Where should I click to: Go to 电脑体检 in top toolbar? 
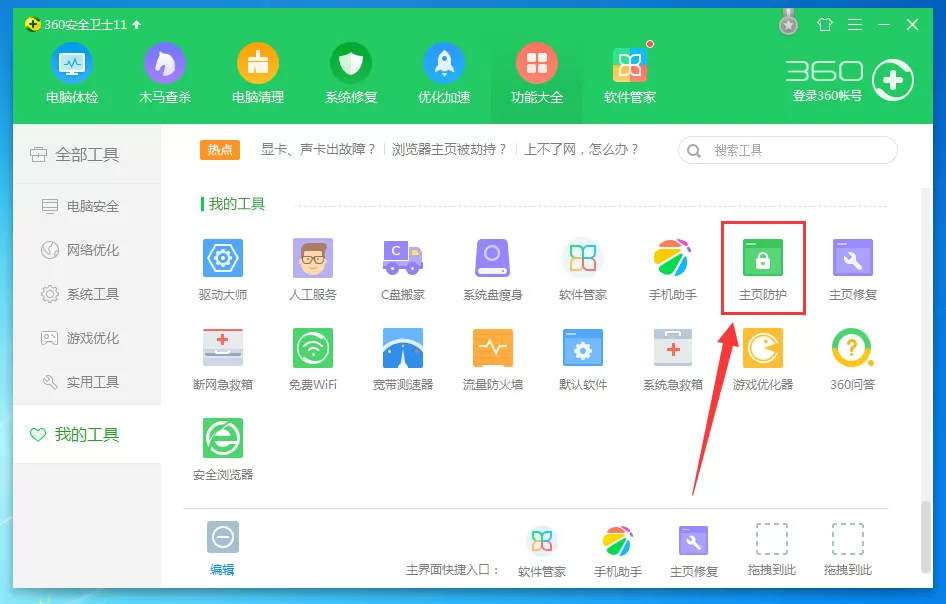pyautogui.click(x=72, y=74)
